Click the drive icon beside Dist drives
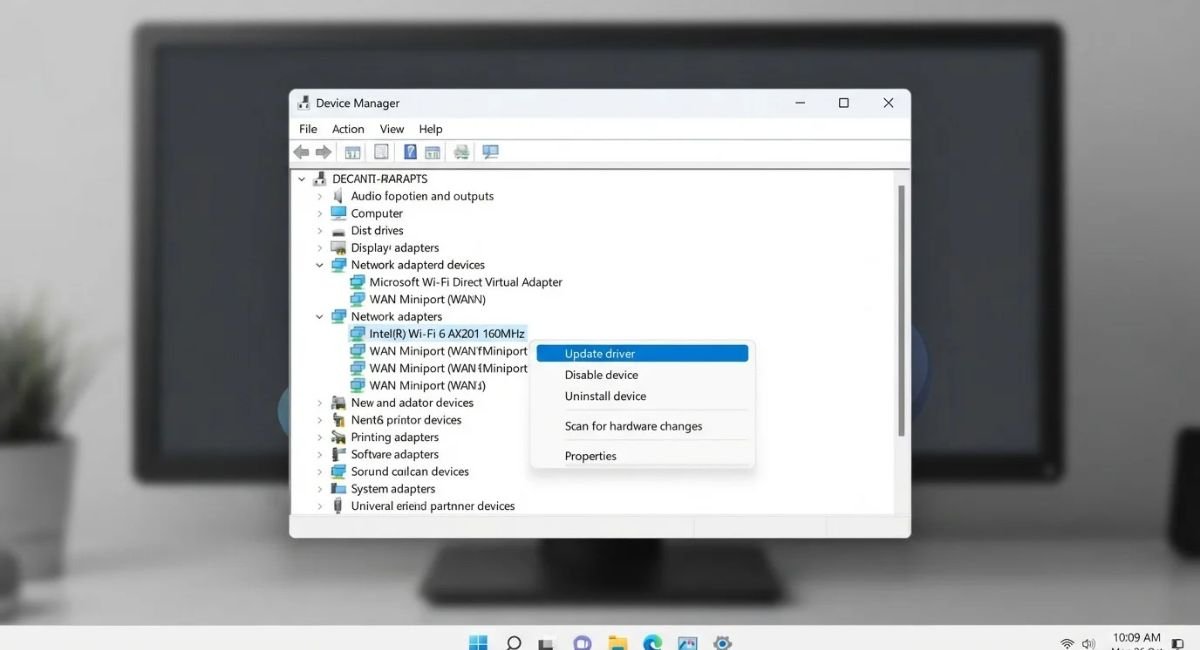 coord(338,231)
